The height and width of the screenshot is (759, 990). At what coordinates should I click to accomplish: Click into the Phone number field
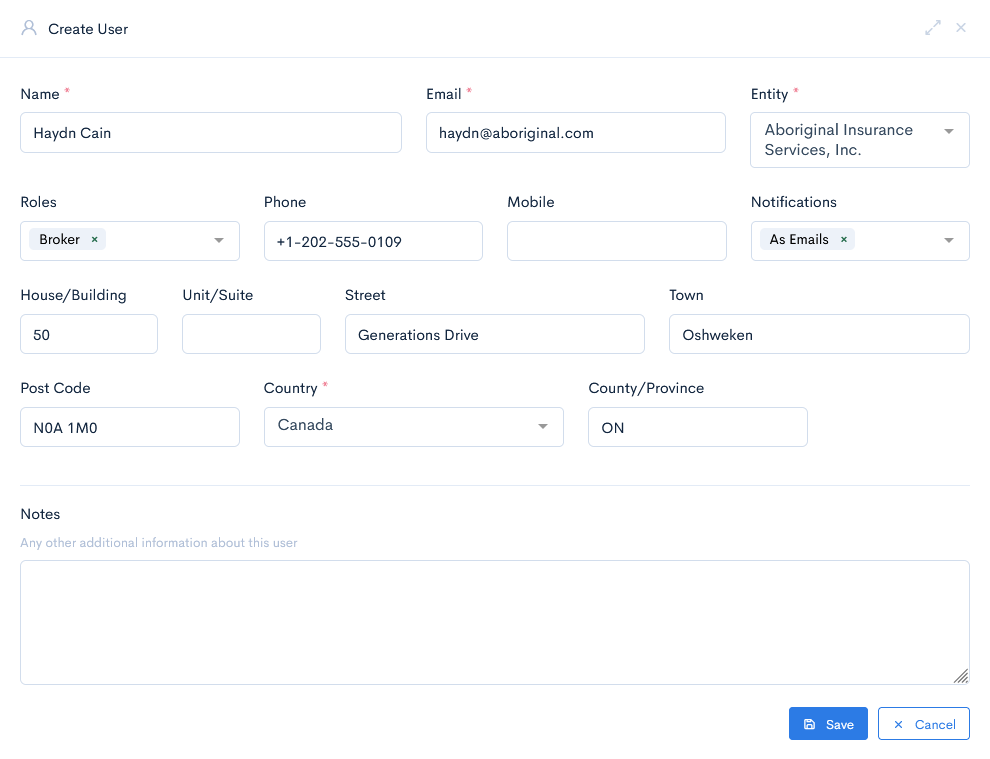(373, 241)
